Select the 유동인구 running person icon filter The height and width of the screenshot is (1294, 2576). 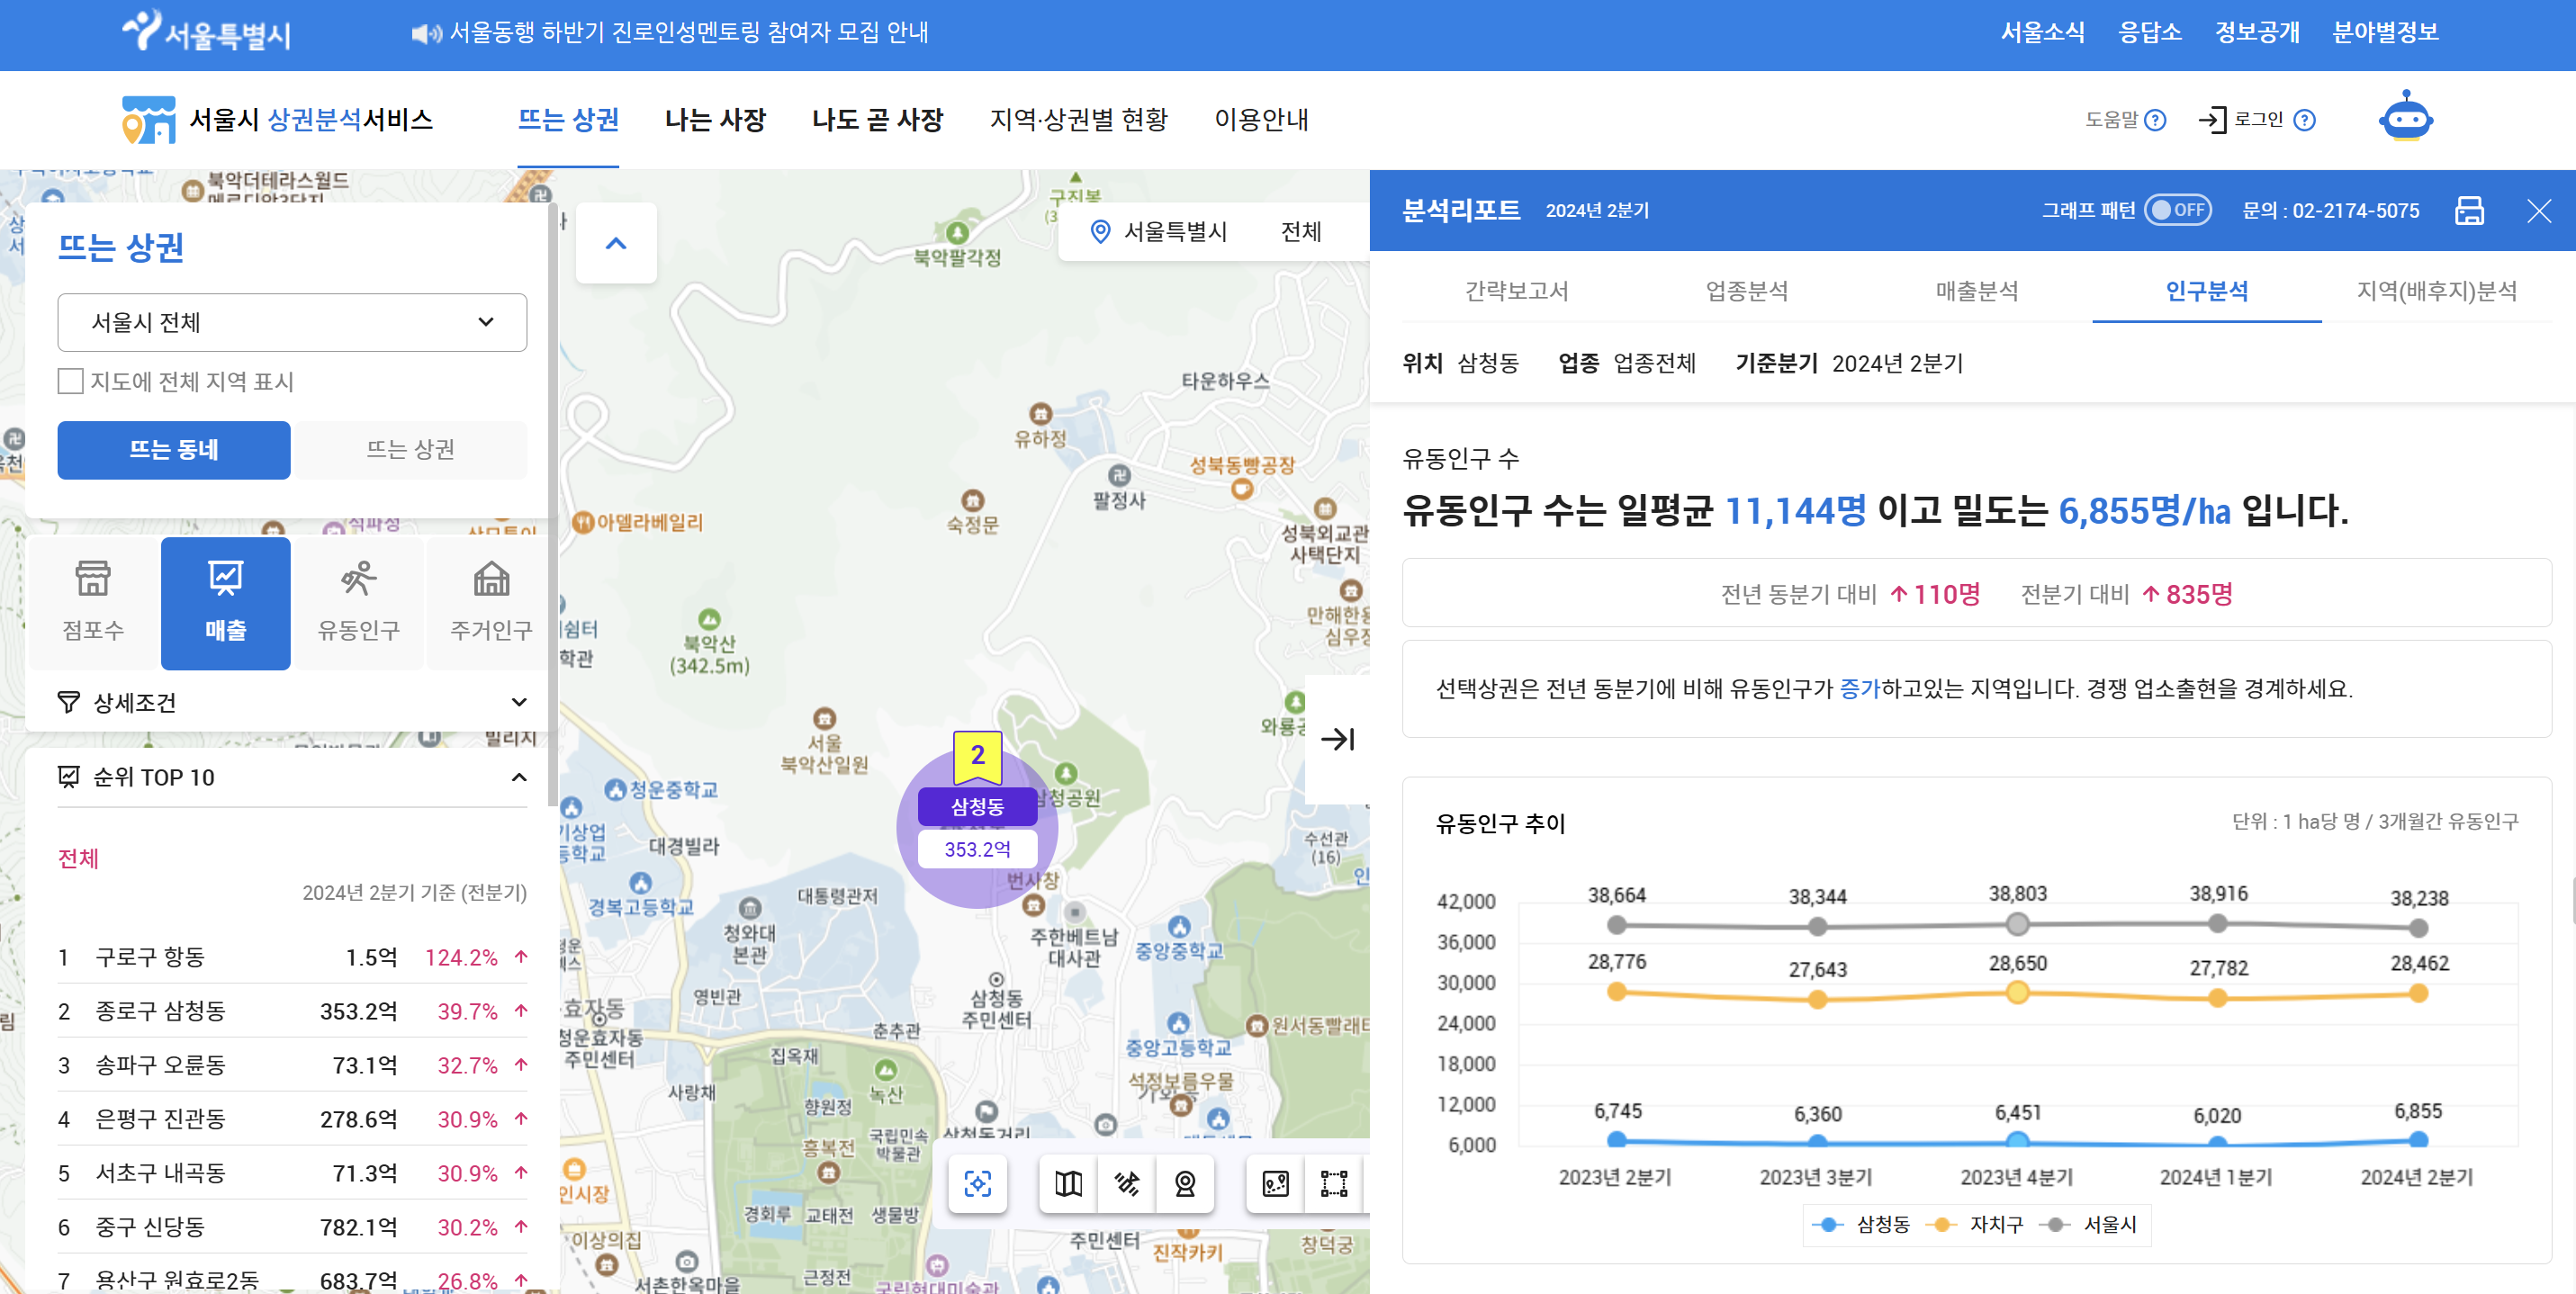358,603
